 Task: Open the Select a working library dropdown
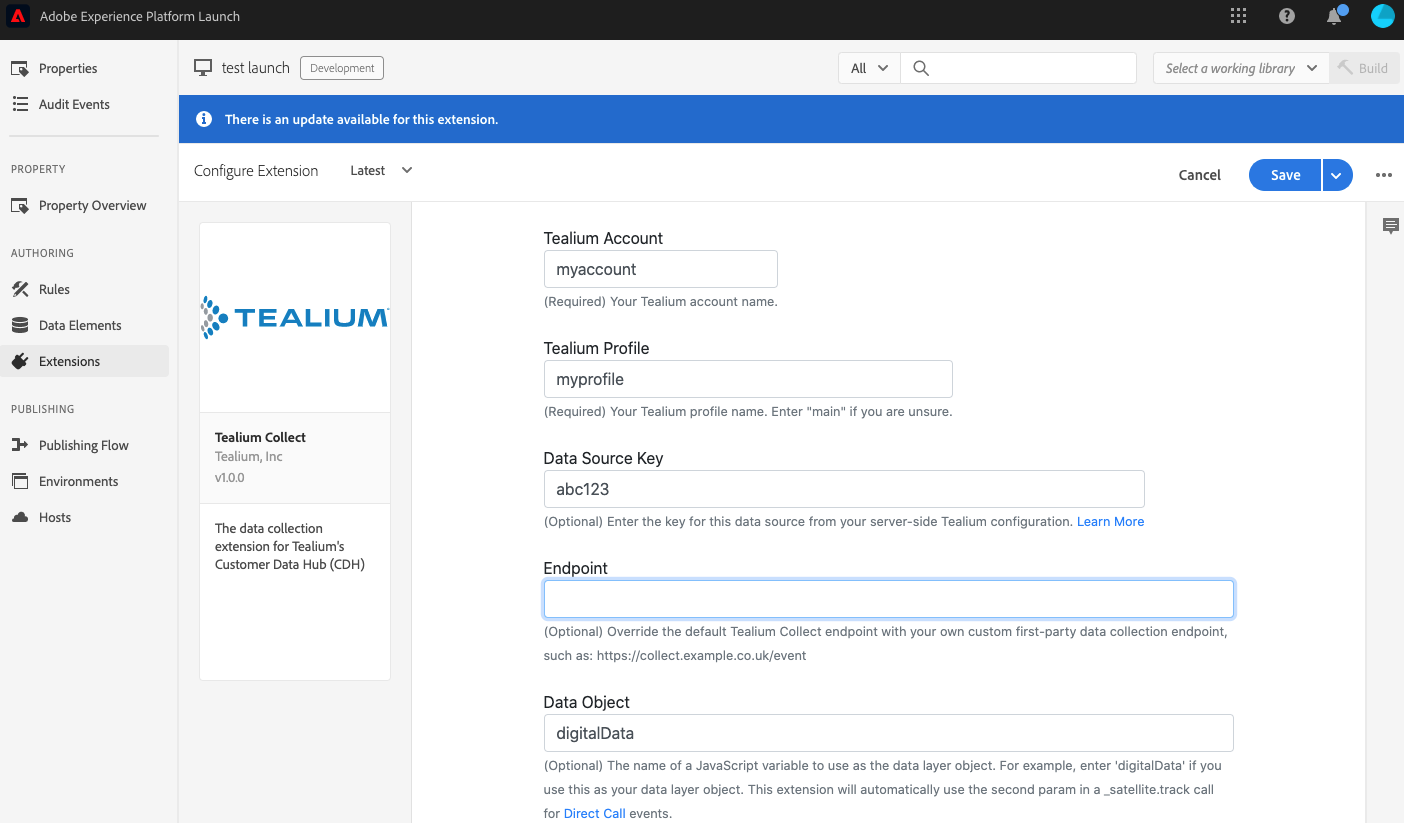(x=1240, y=67)
